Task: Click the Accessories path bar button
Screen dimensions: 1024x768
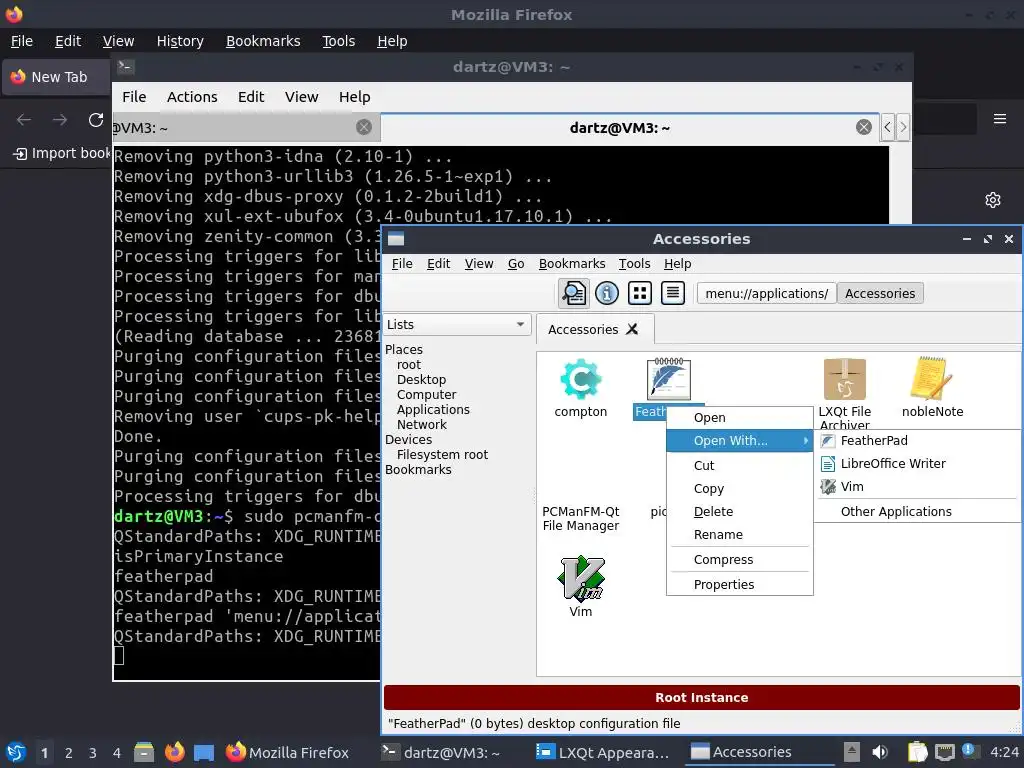Action: coord(880,293)
